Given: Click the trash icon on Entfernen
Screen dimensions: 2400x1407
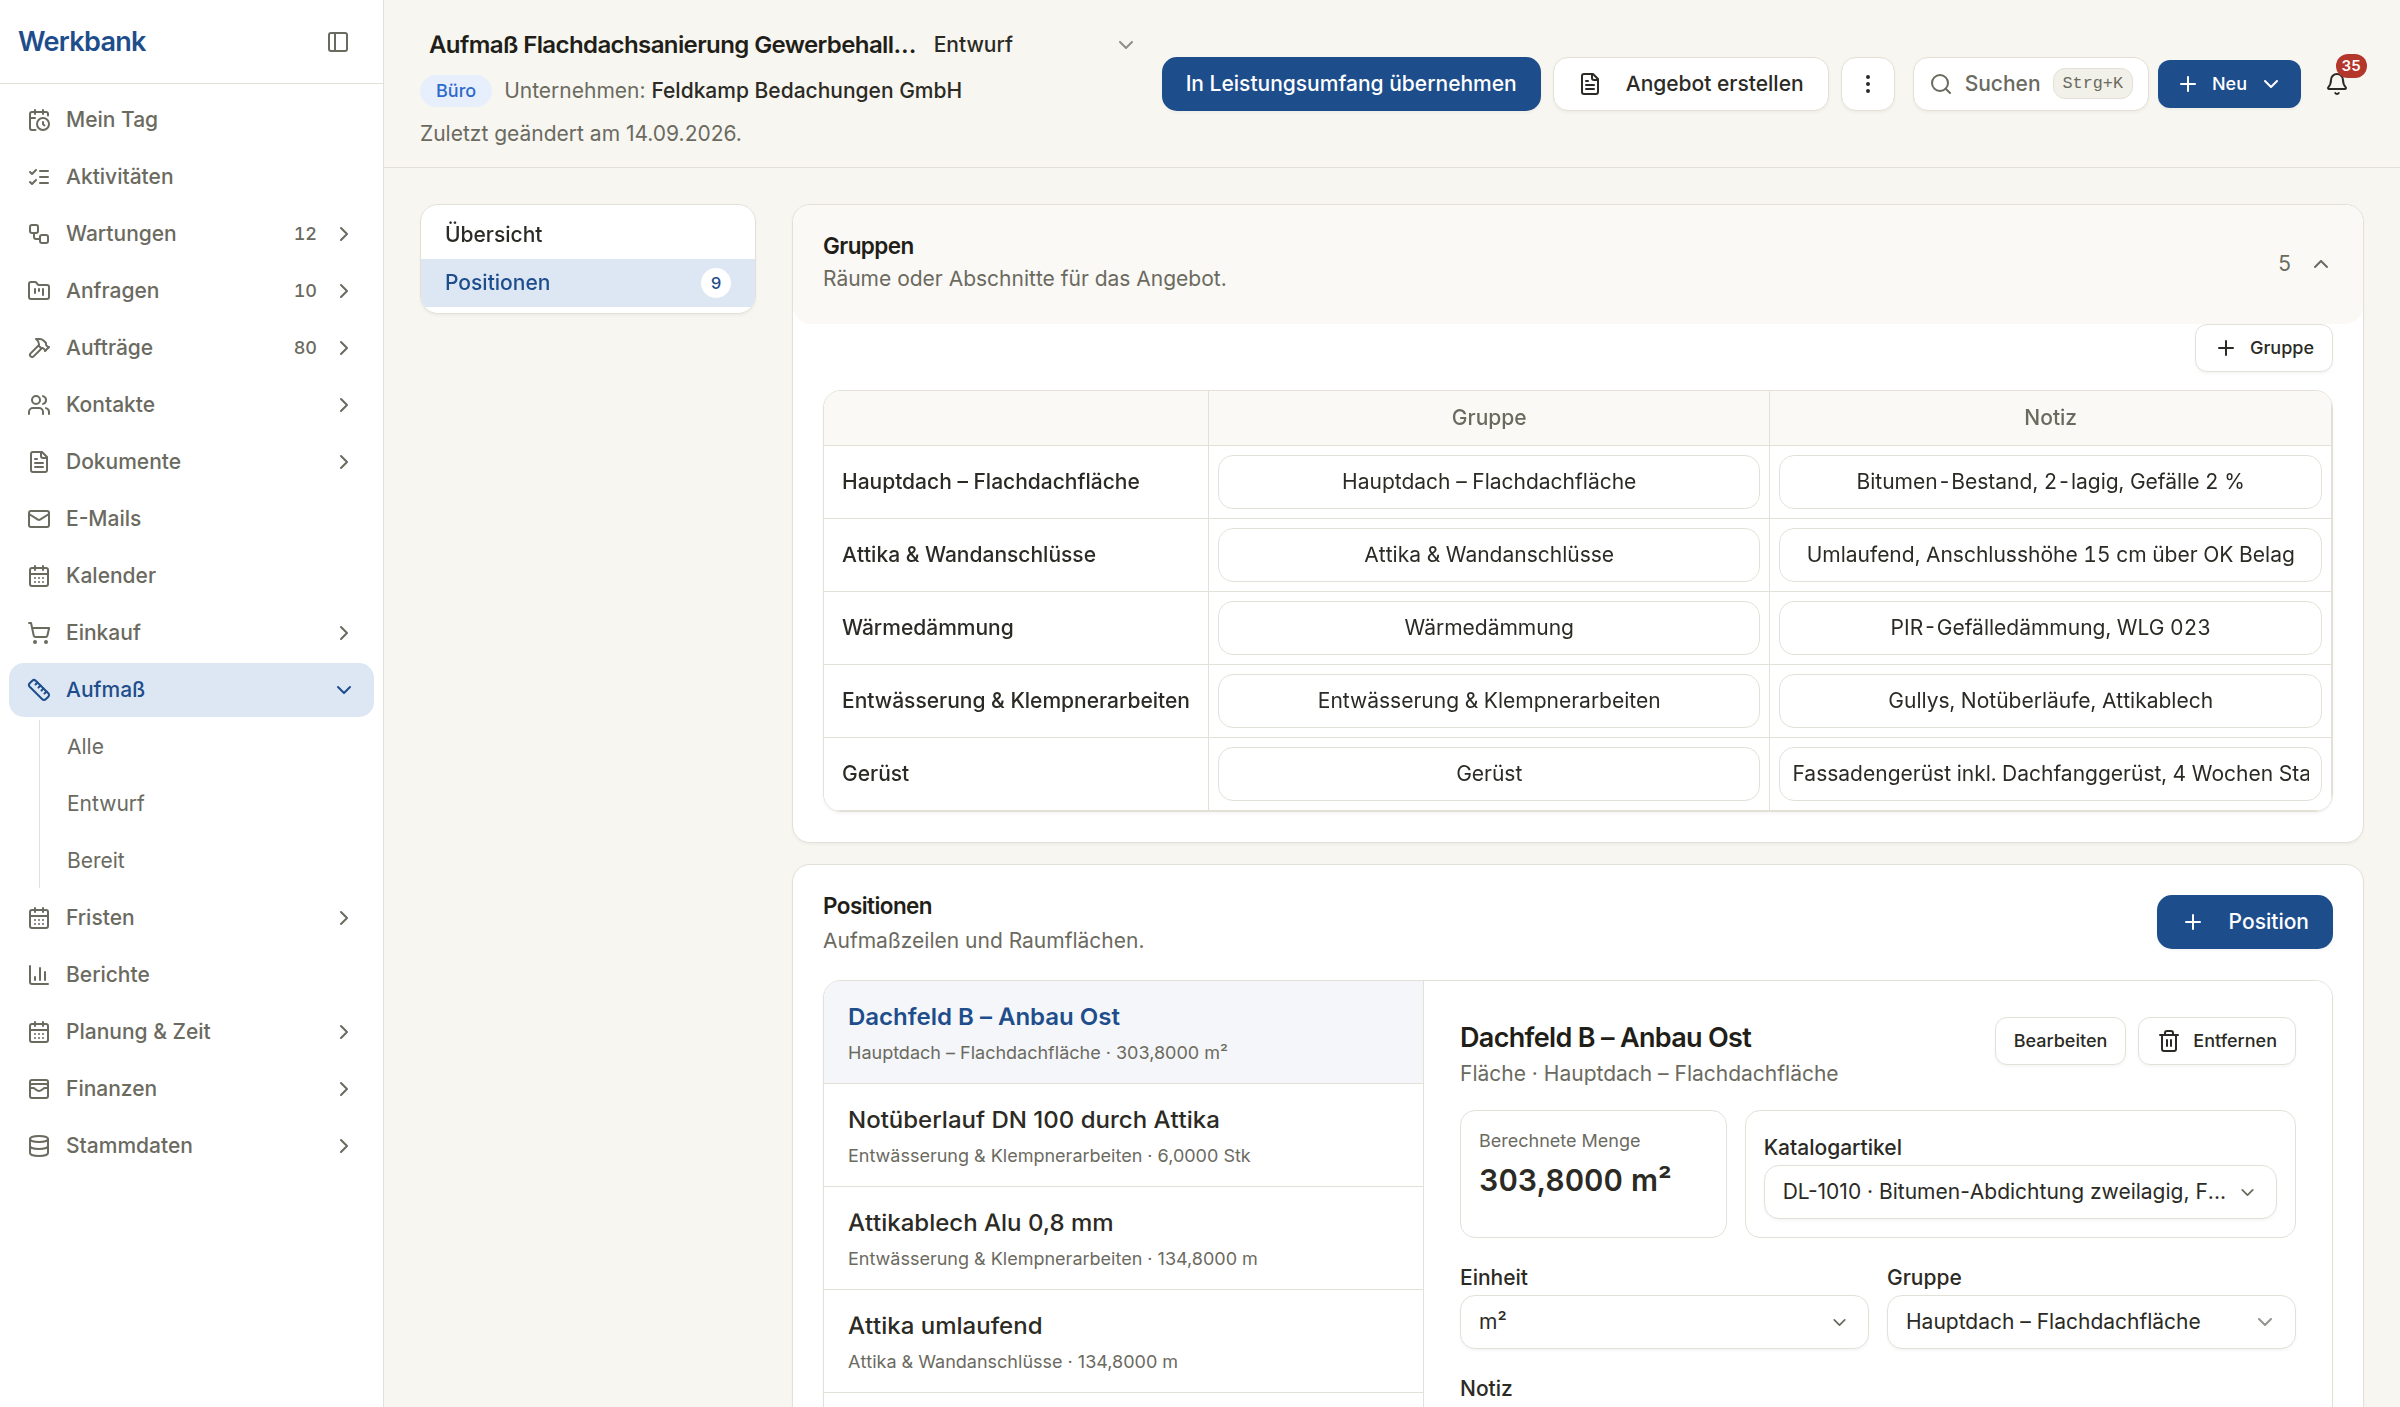Looking at the screenshot, I should coord(2169,1041).
